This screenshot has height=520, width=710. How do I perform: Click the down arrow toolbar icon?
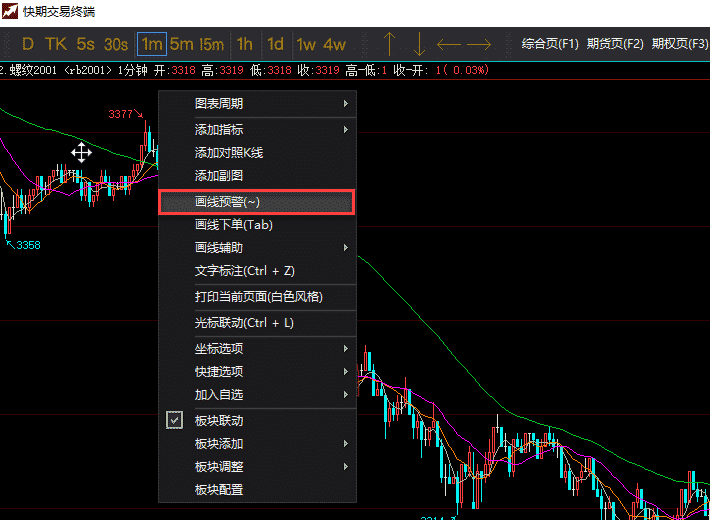tap(419, 44)
